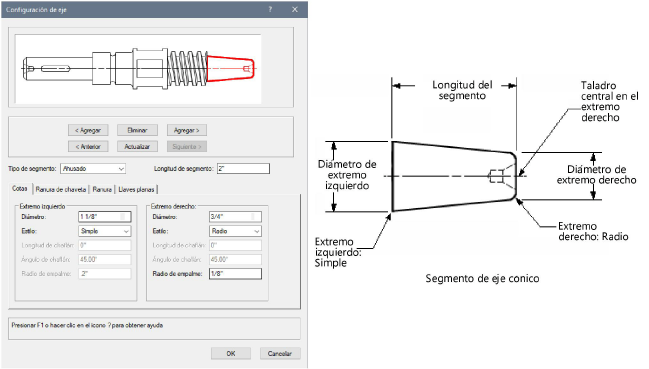The height and width of the screenshot is (369, 649).
Task: Click the right end Diámetro field
Action: (x=236, y=217)
